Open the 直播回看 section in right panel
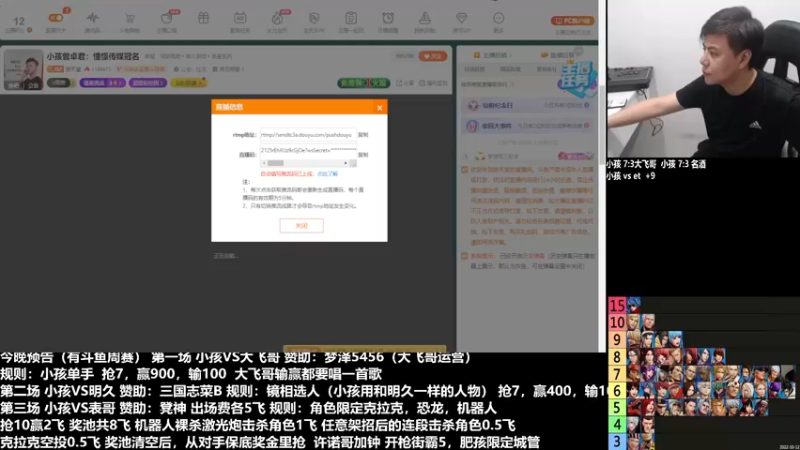 pyautogui.click(x=559, y=55)
